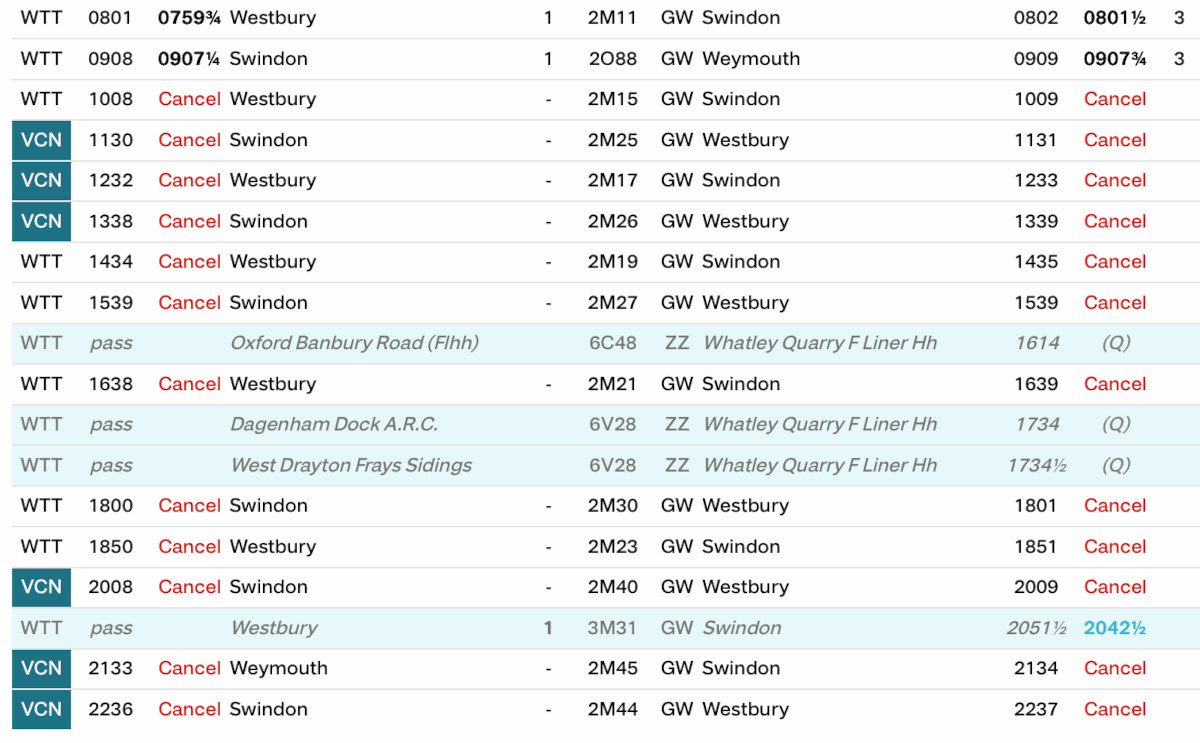Screen dimensions: 1200x743
Task: Open train 2M45 link
Action: pyautogui.click(x=612, y=668)
